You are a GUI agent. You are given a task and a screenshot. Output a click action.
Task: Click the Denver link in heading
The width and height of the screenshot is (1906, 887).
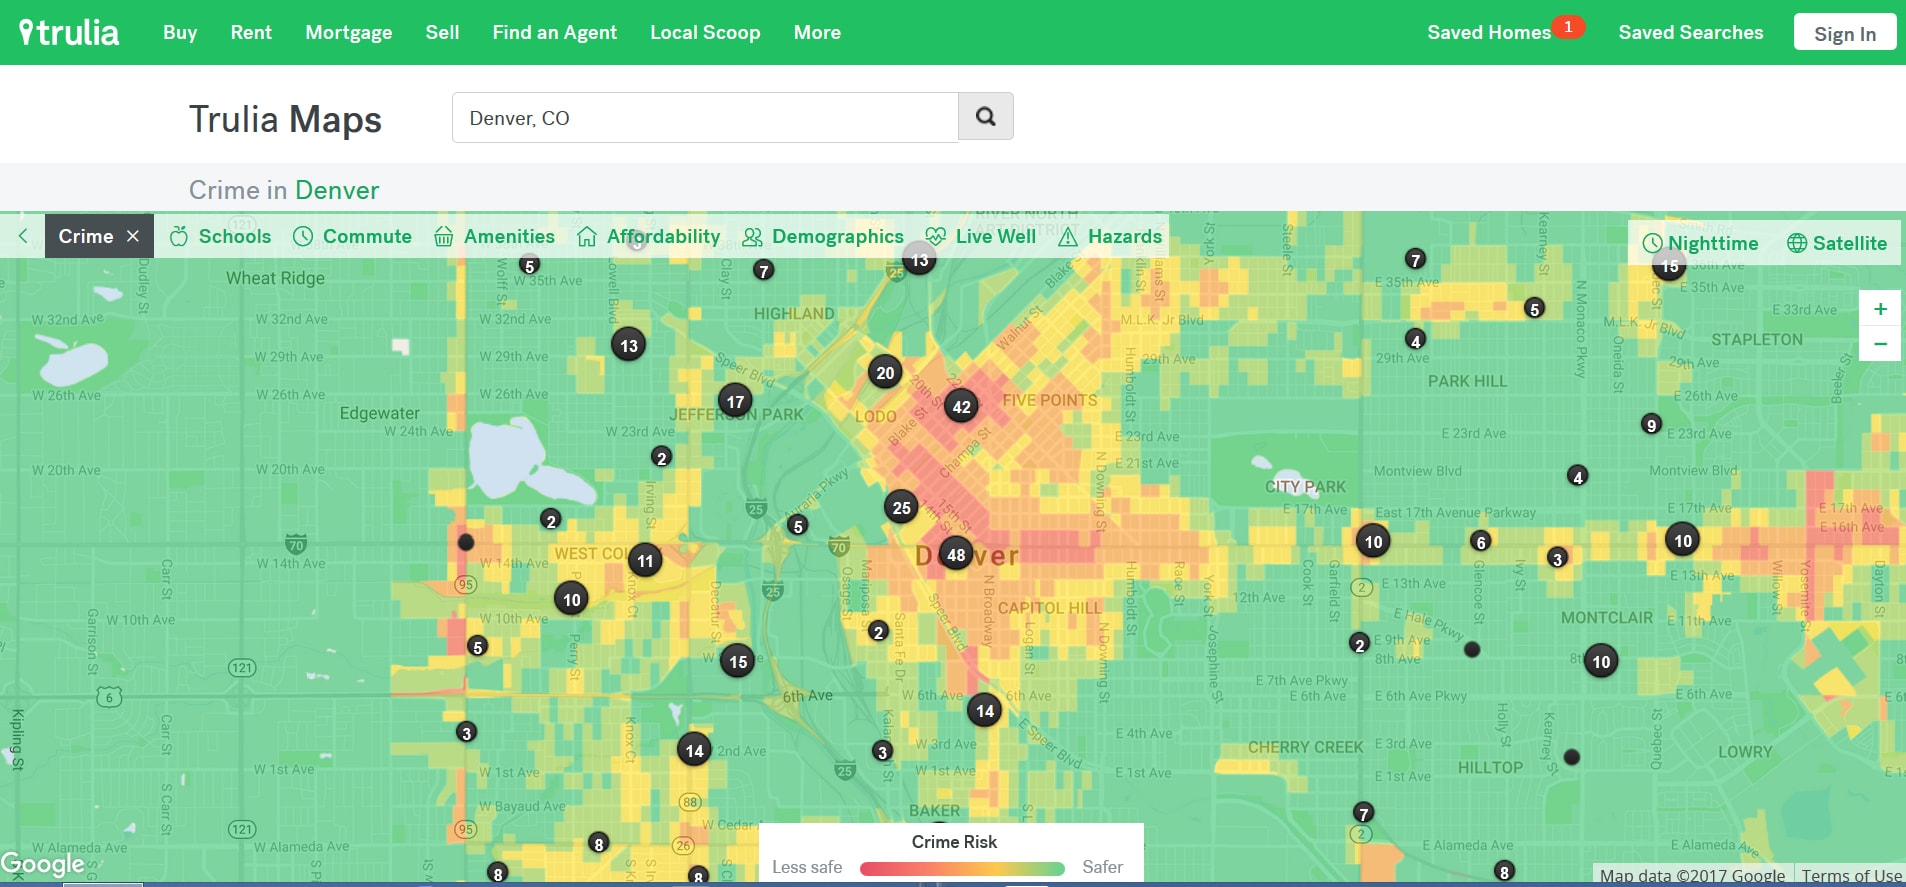(x=337, y=190)
